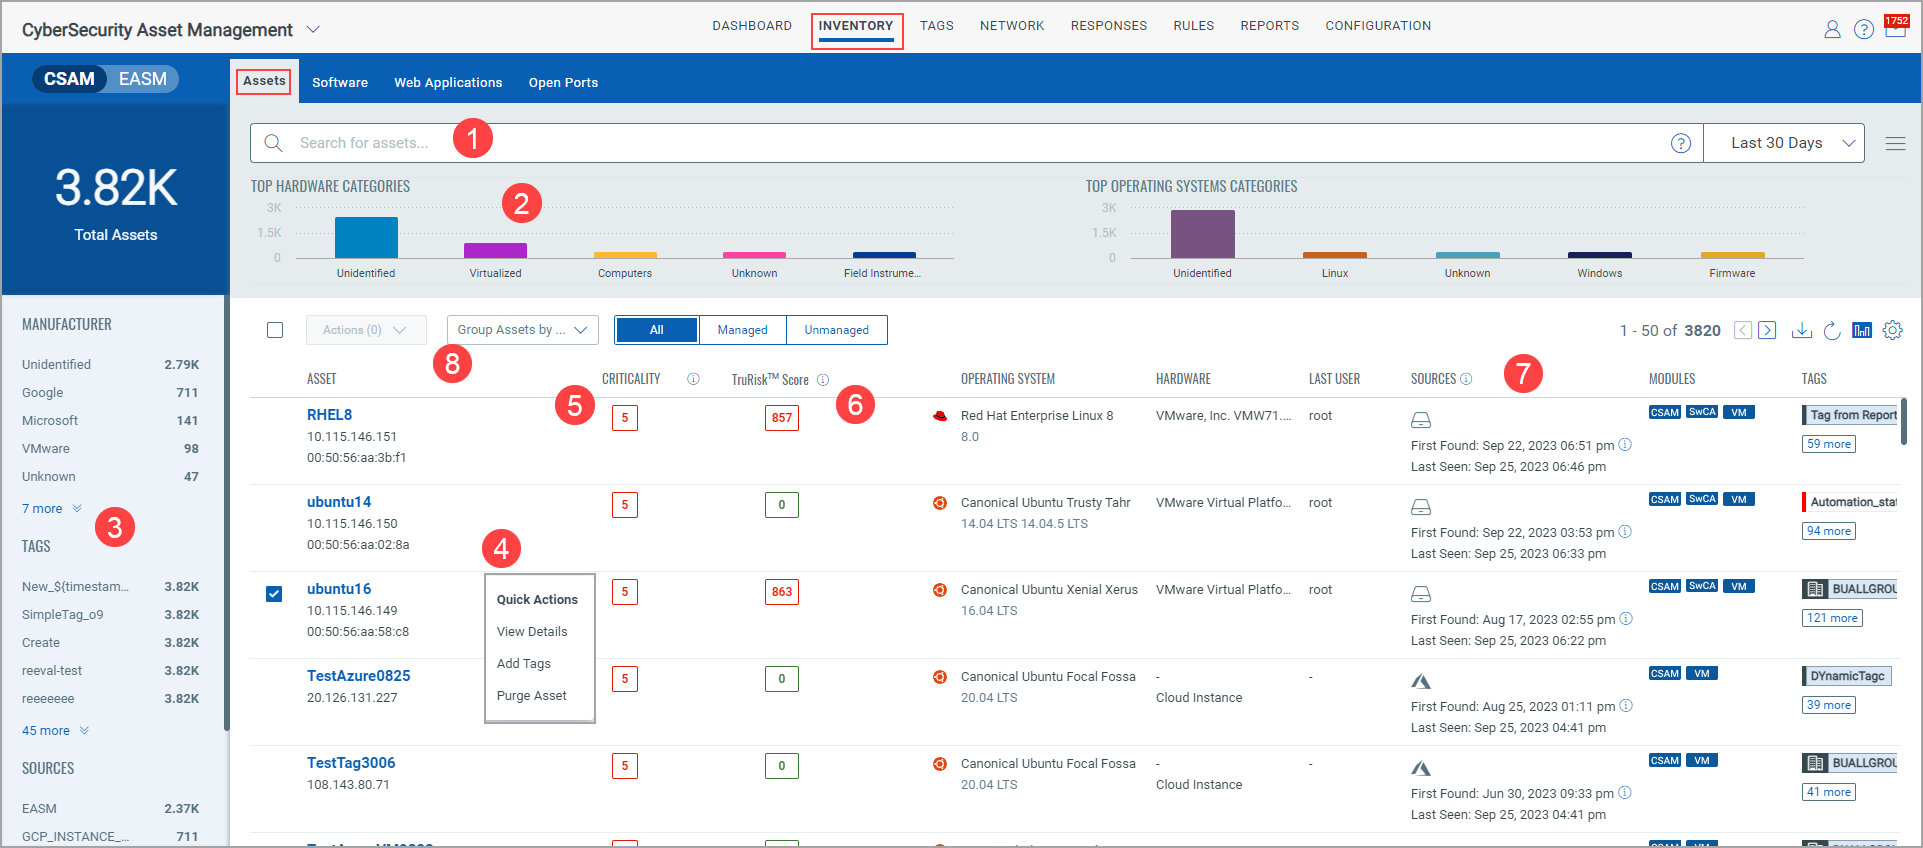Uncheck the ubuntu16 row checkbox

pyautogui.click(x=274, y=594)
